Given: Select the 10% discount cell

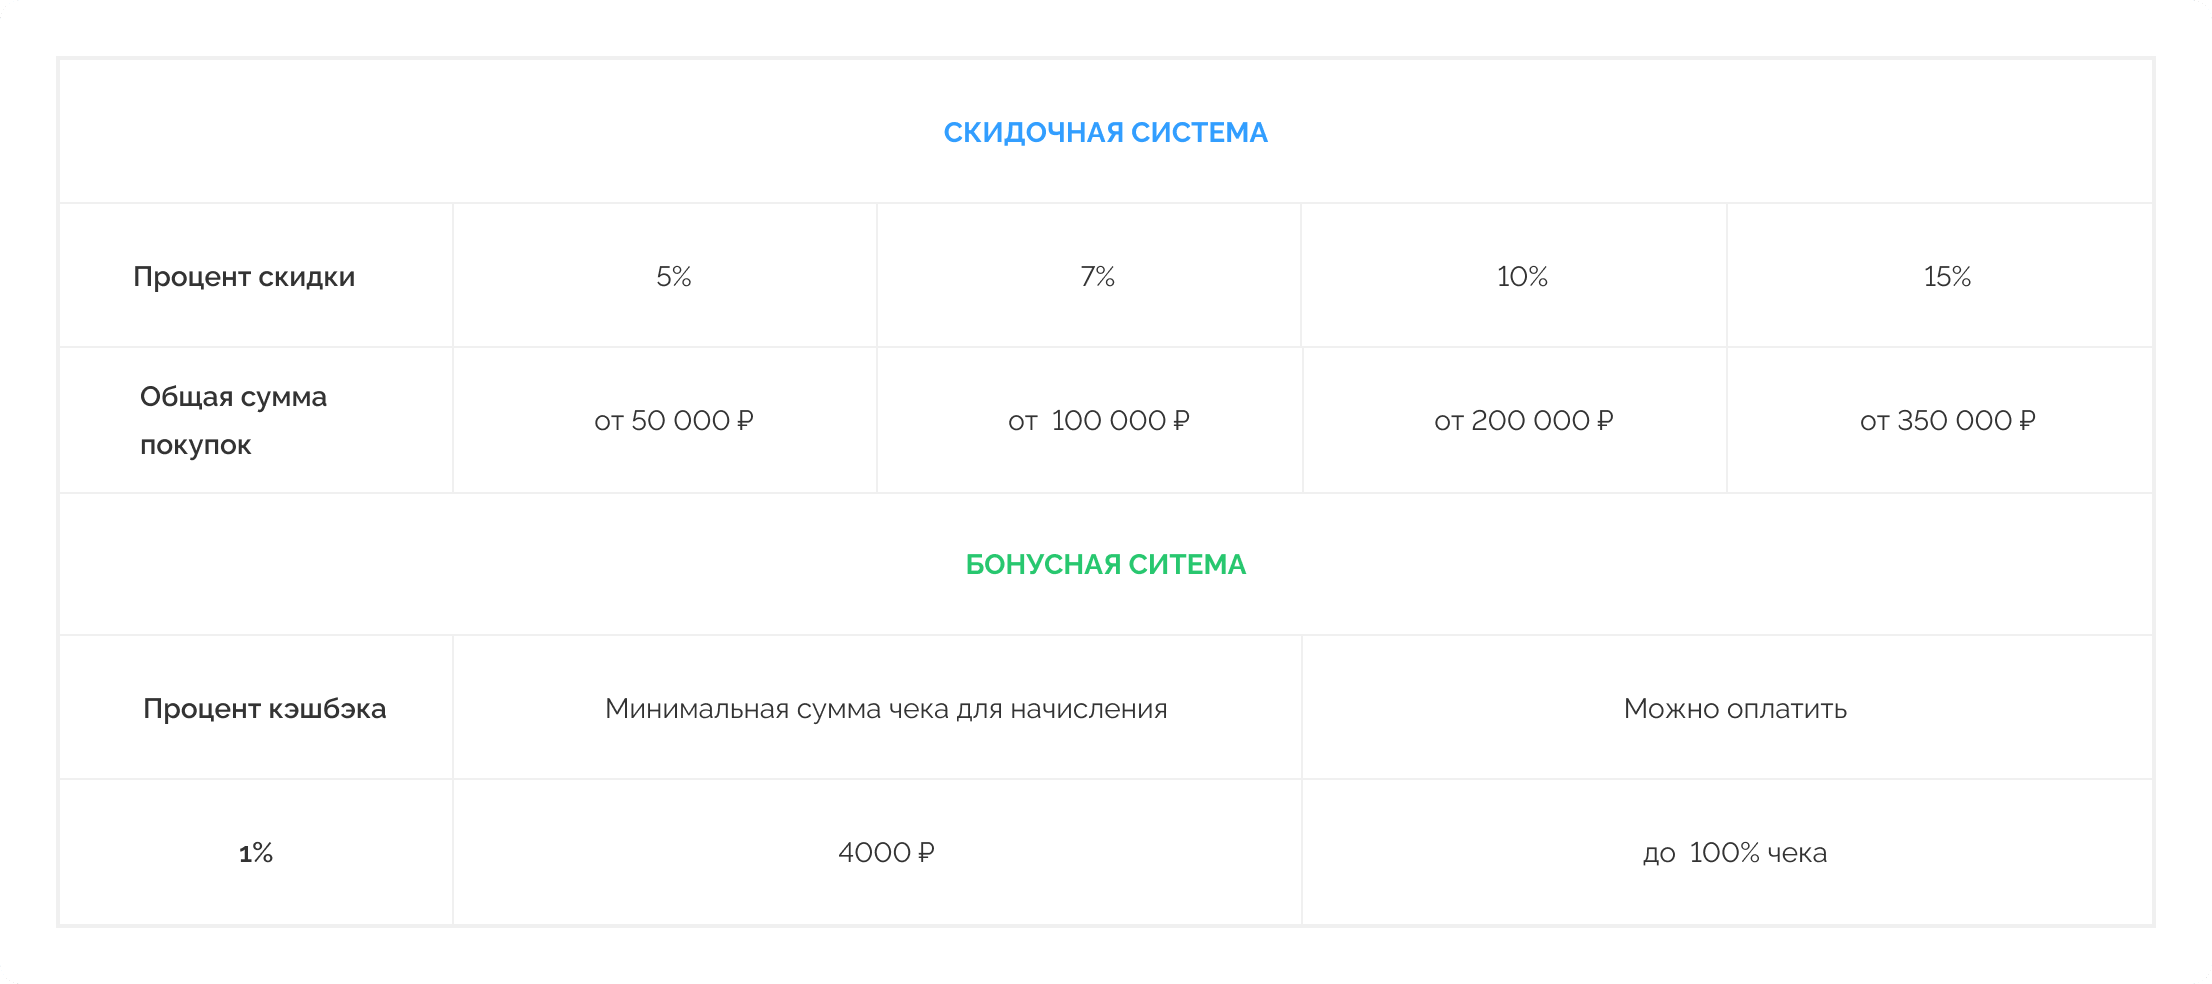Looking at the screenshot, I should point(1522,277).
